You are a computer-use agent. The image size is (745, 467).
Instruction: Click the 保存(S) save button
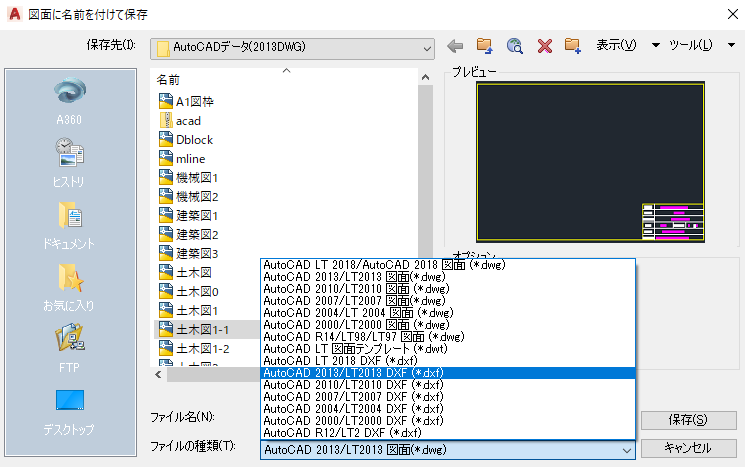pos(688,420)
